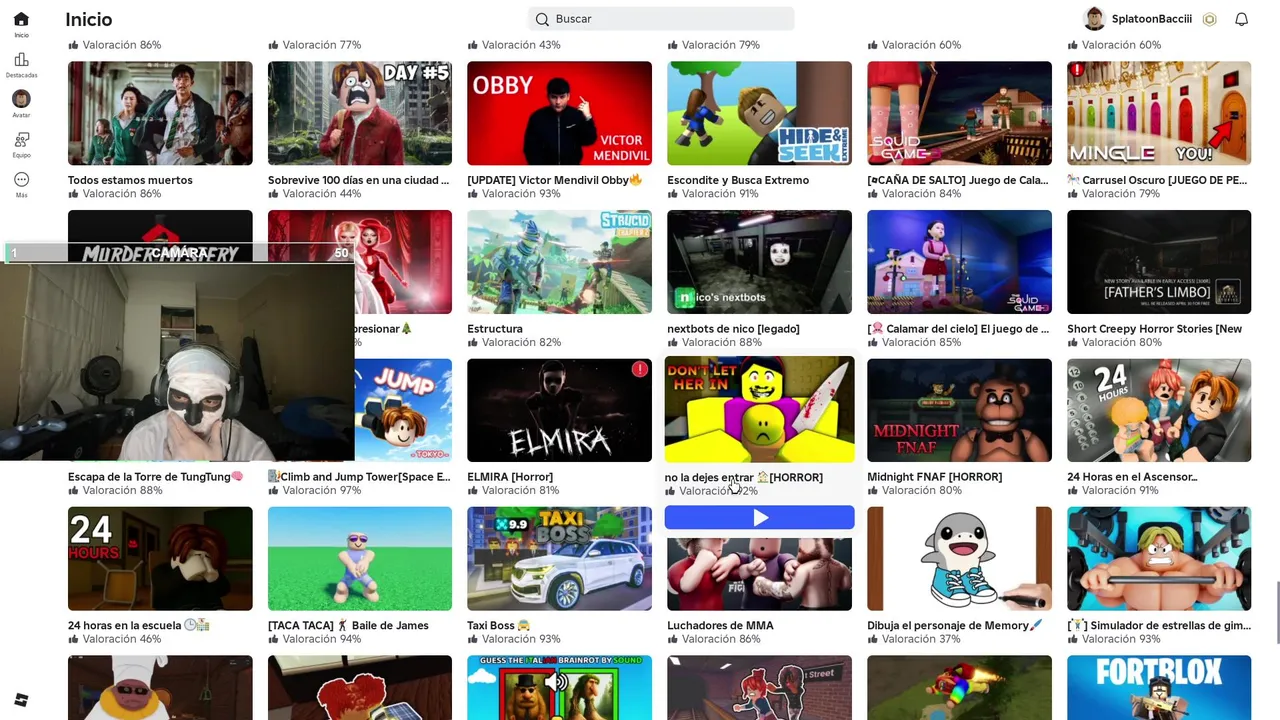Open the Más three-dots sidebar icon
Viewport: 1280px width, 720px height.
pos(21,179)
